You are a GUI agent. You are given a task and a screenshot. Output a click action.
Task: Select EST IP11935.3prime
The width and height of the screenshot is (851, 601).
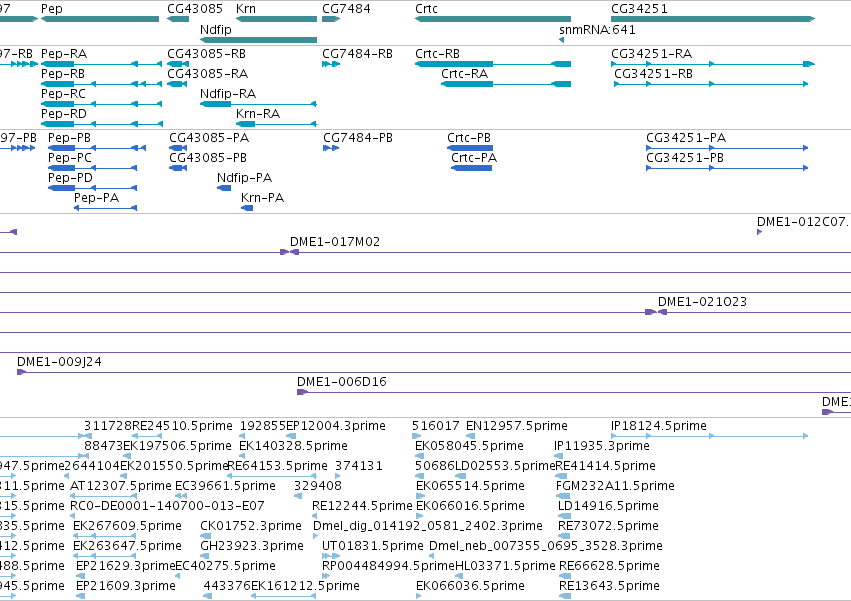tap(558, 456)
